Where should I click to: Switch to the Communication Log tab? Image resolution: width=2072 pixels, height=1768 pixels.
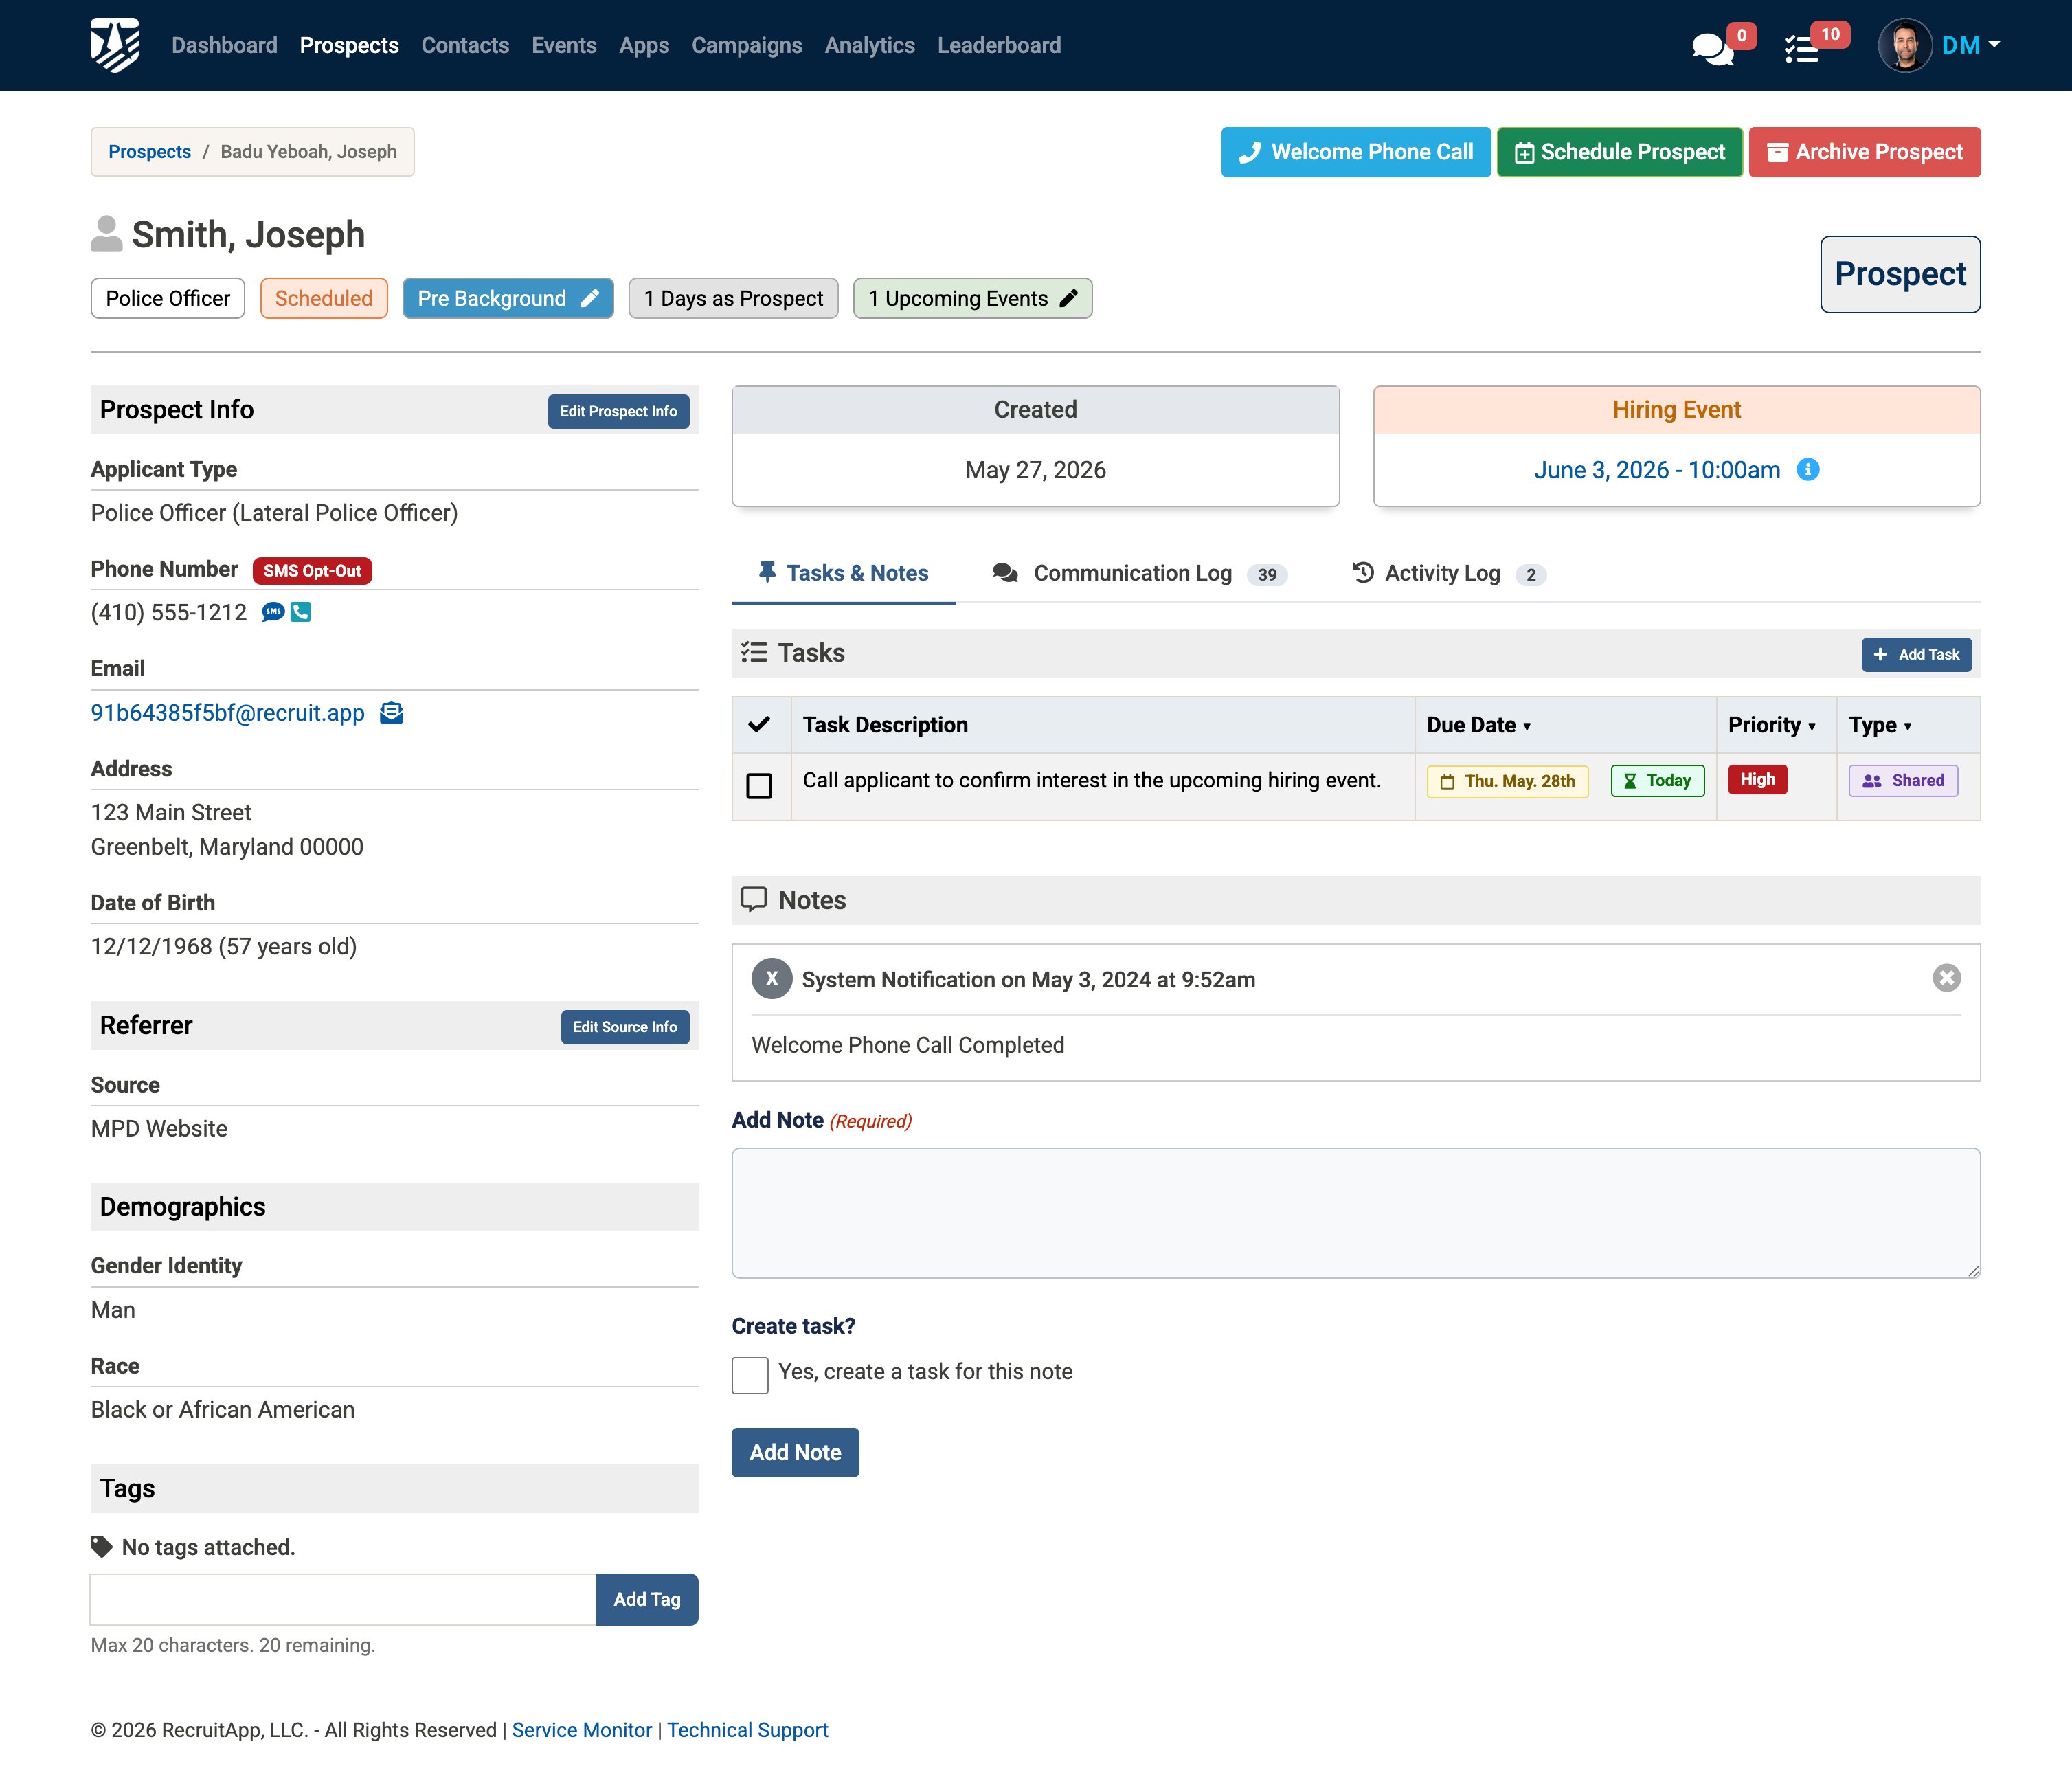click(x=1140, y=573)
